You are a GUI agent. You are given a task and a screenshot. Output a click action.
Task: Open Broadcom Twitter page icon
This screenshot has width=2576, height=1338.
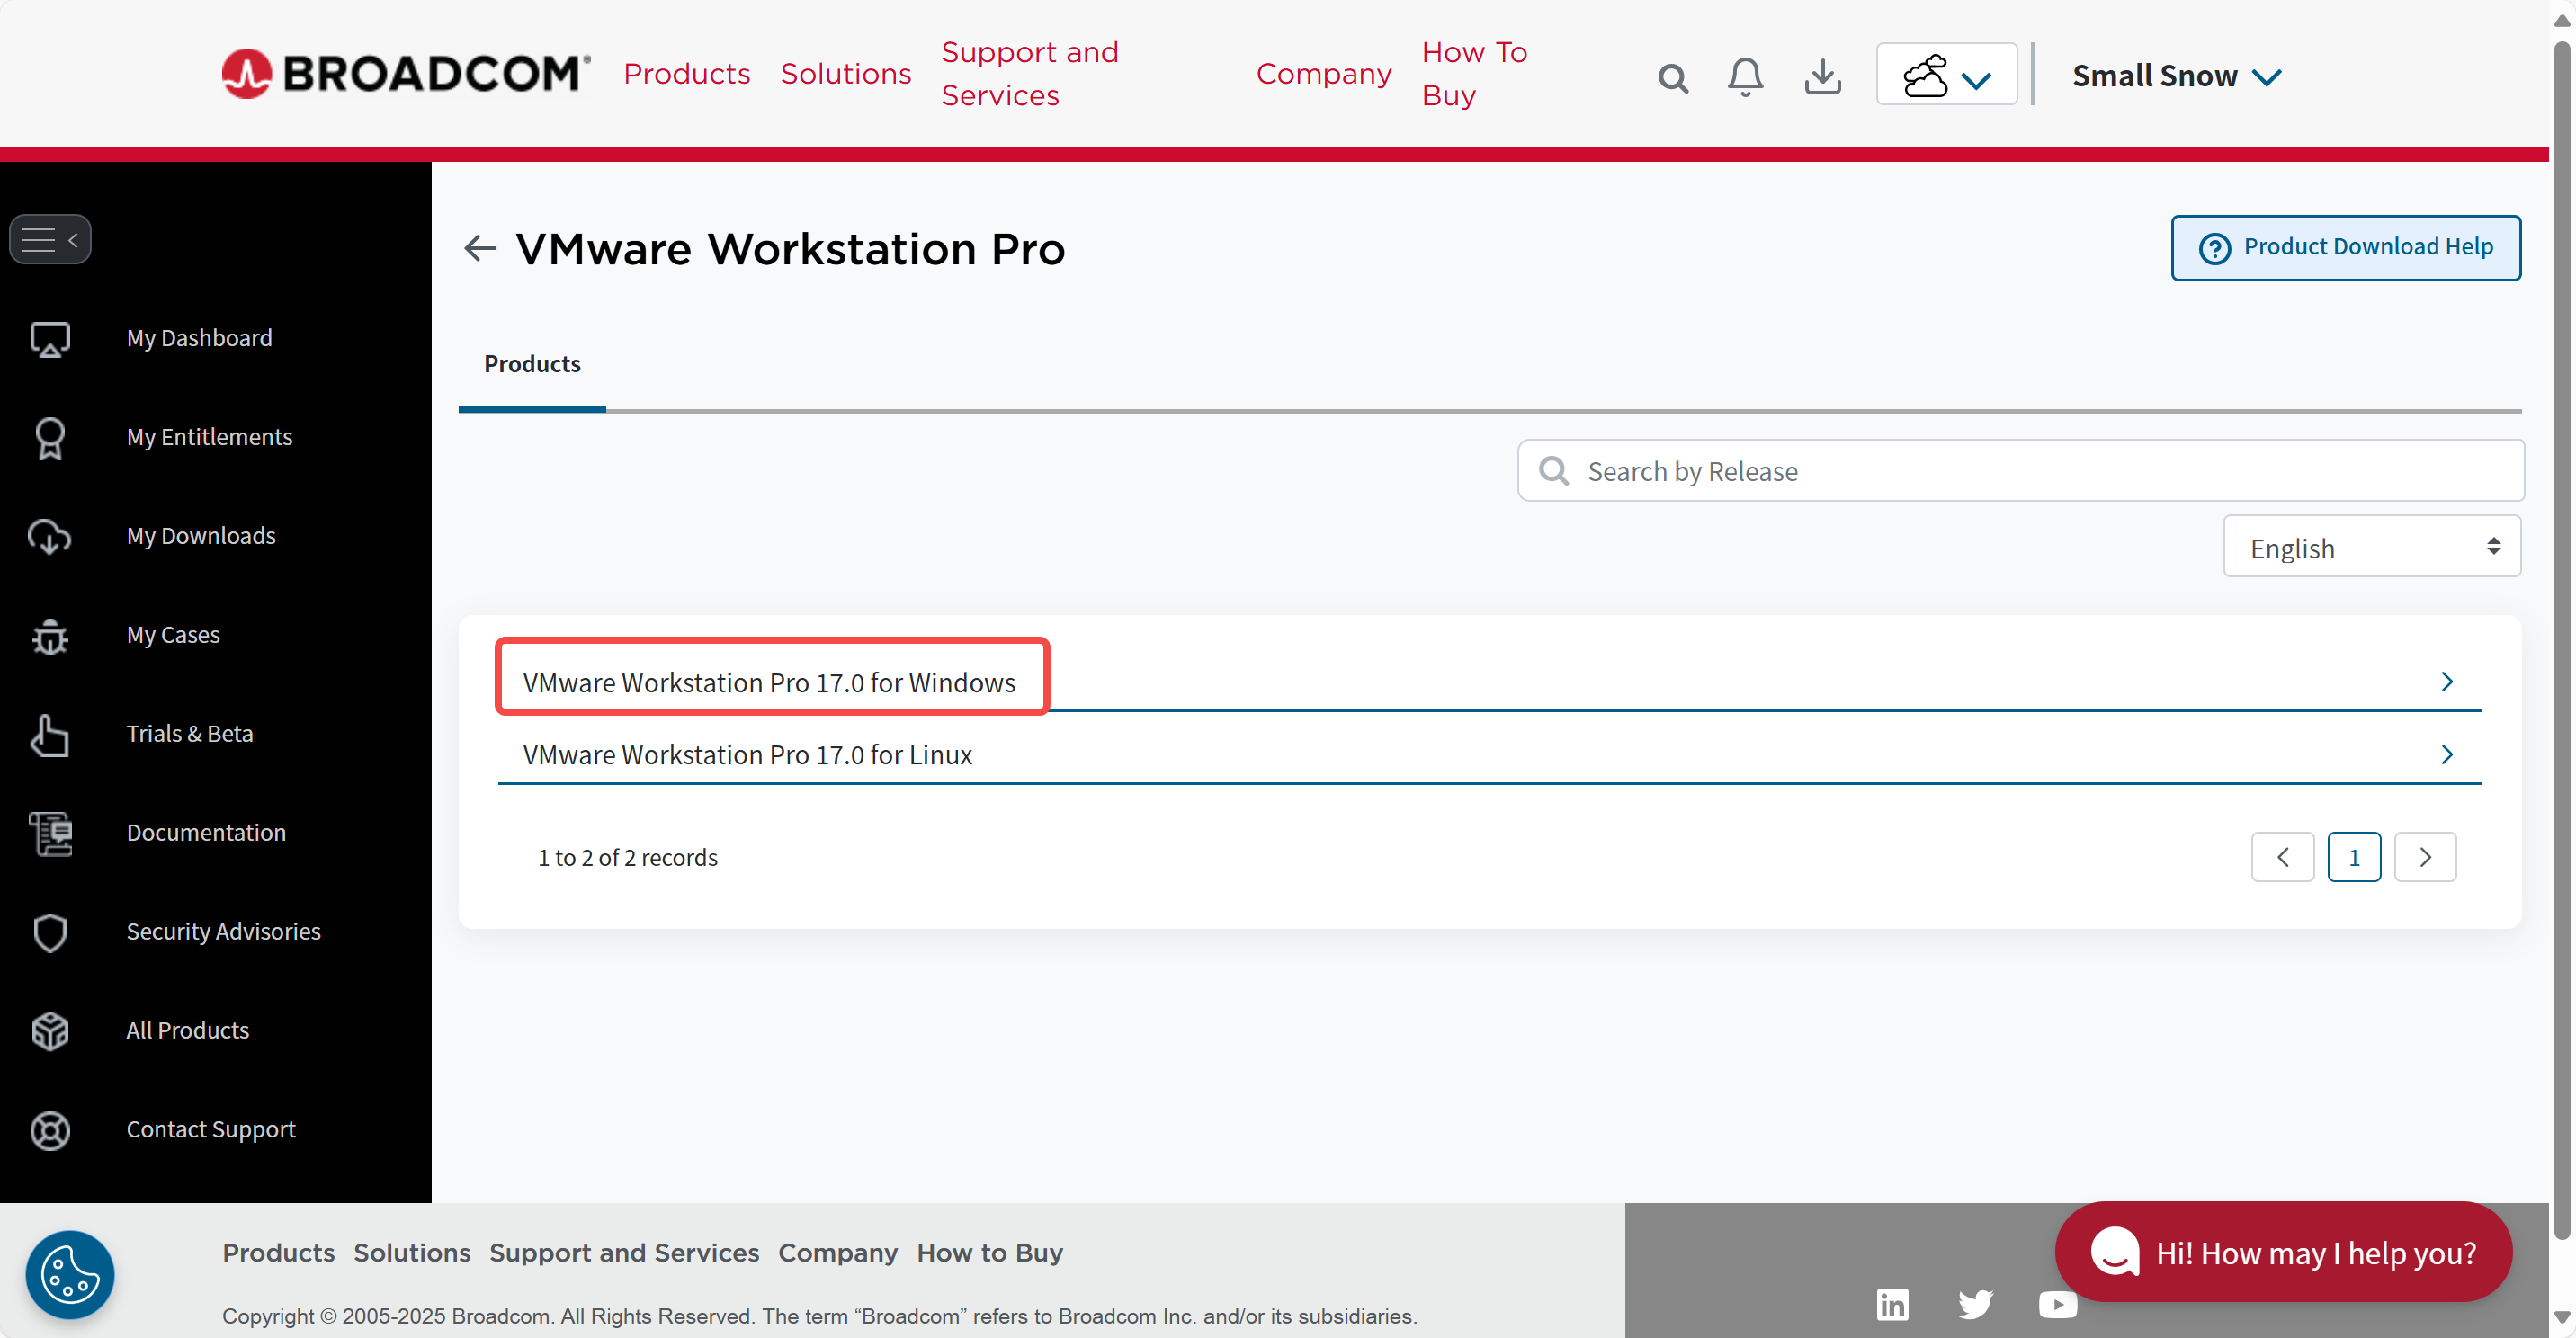click(1975, 1304)
